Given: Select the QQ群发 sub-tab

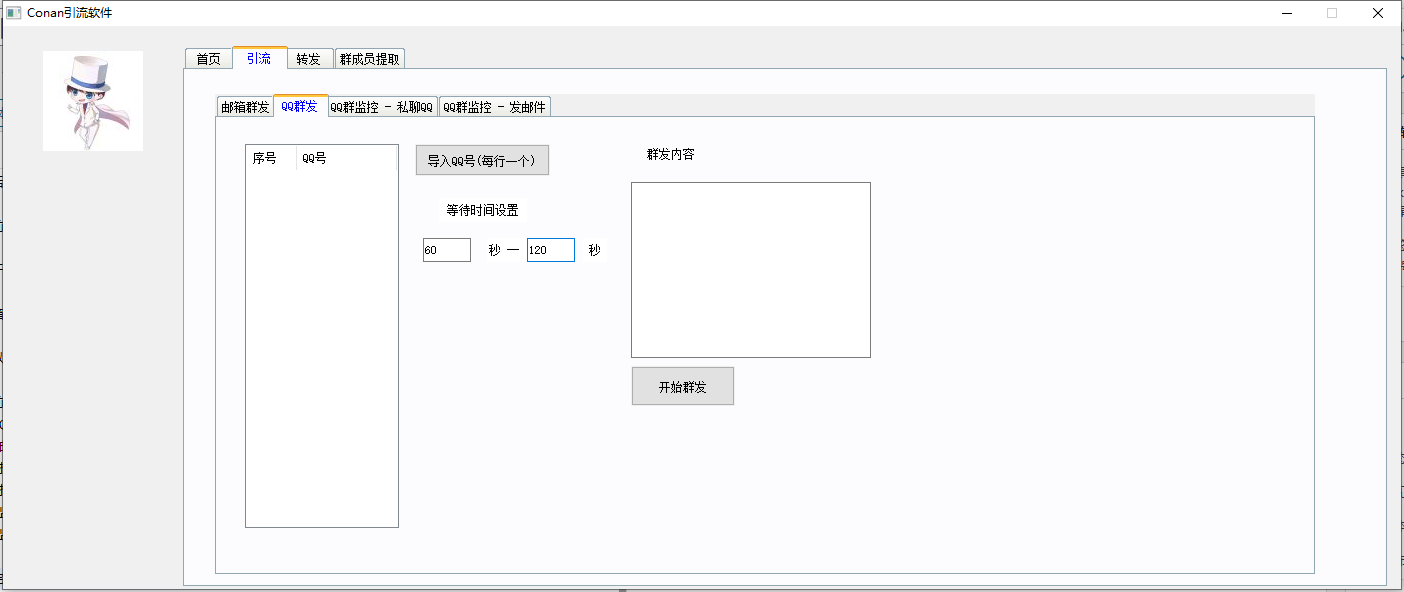Looking at the screenshot, I should pos(300,106).
